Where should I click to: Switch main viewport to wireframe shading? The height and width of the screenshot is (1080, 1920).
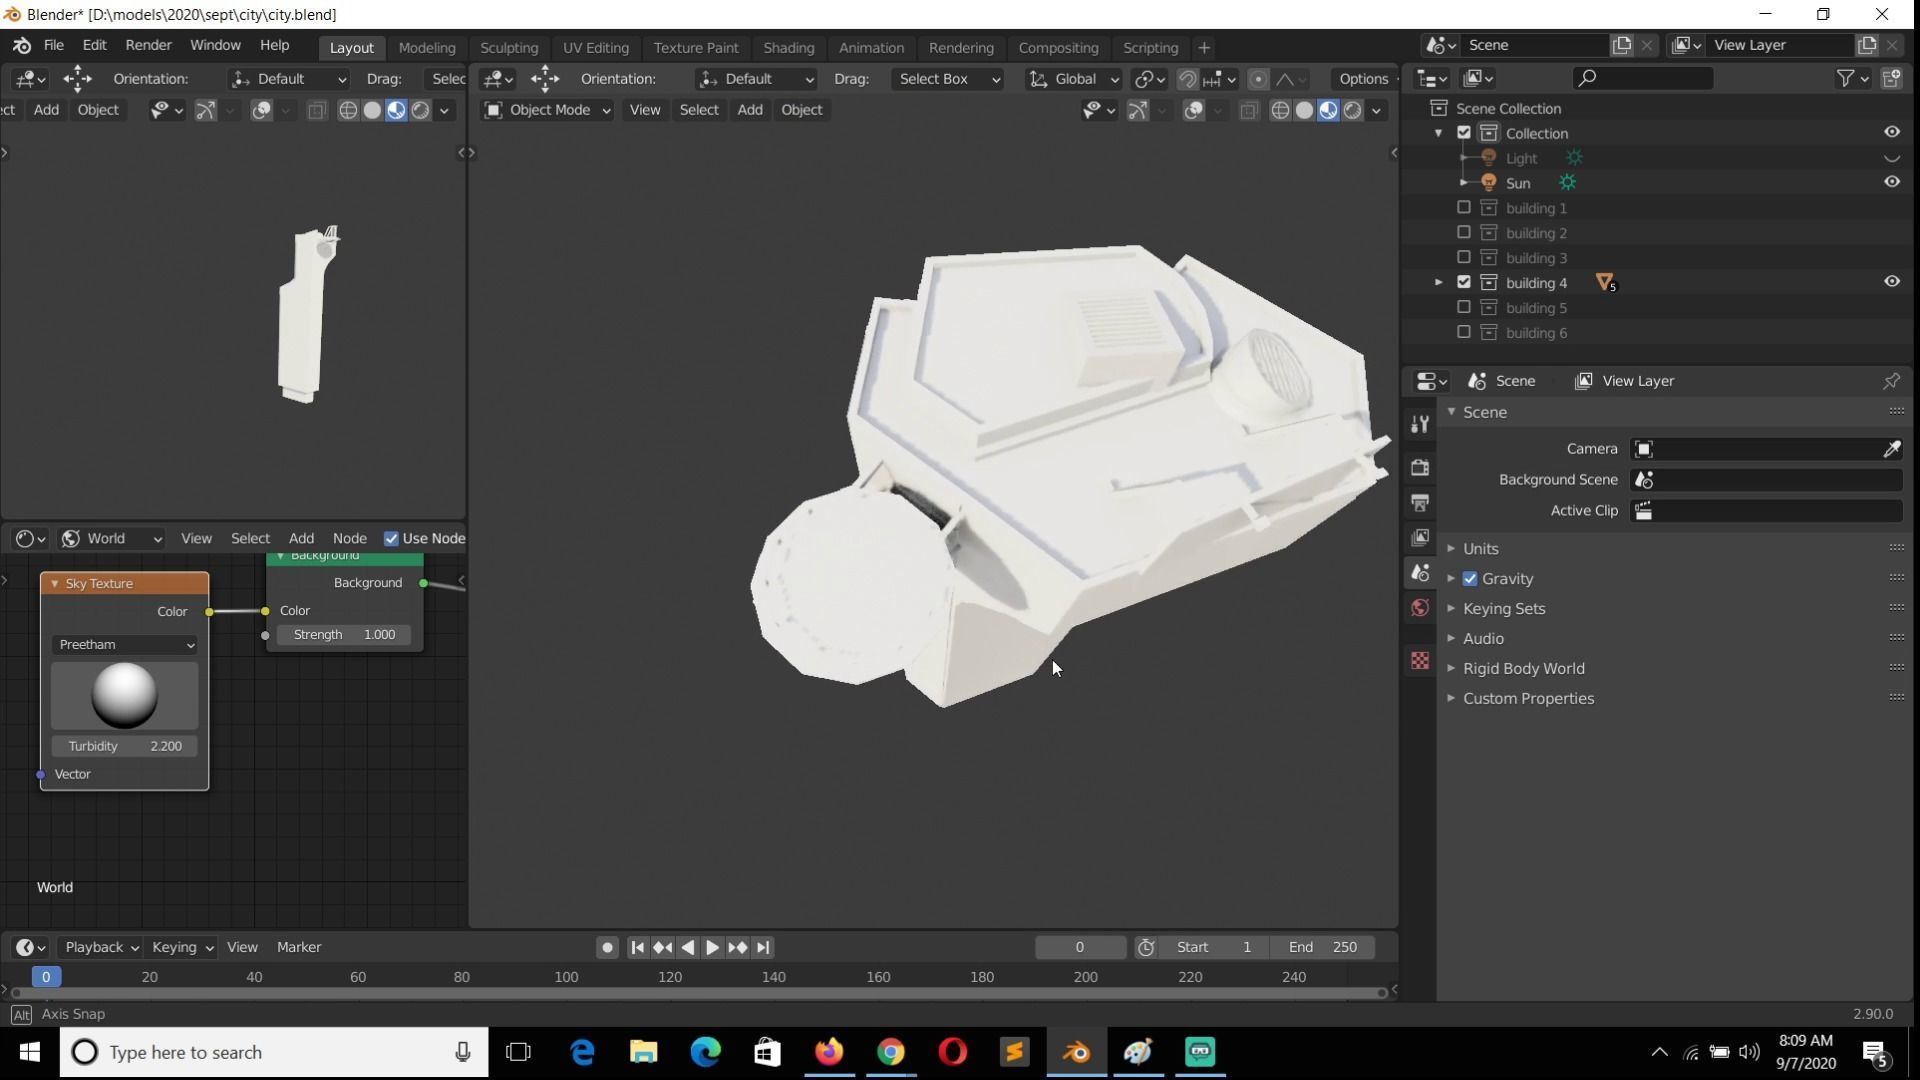[1280, 110]
